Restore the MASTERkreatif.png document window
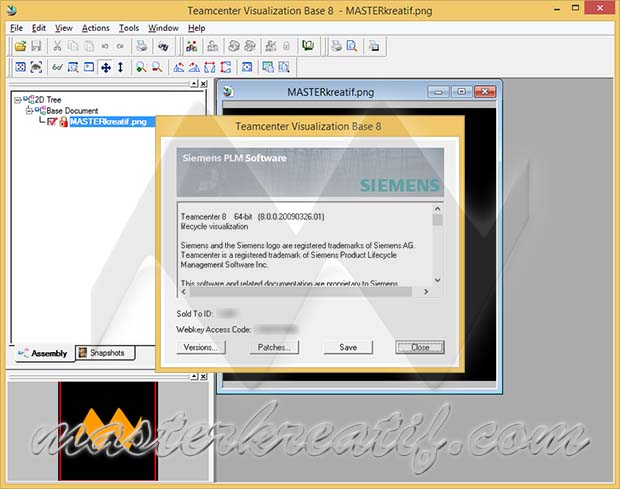620x489 pixels. point(461,92)
